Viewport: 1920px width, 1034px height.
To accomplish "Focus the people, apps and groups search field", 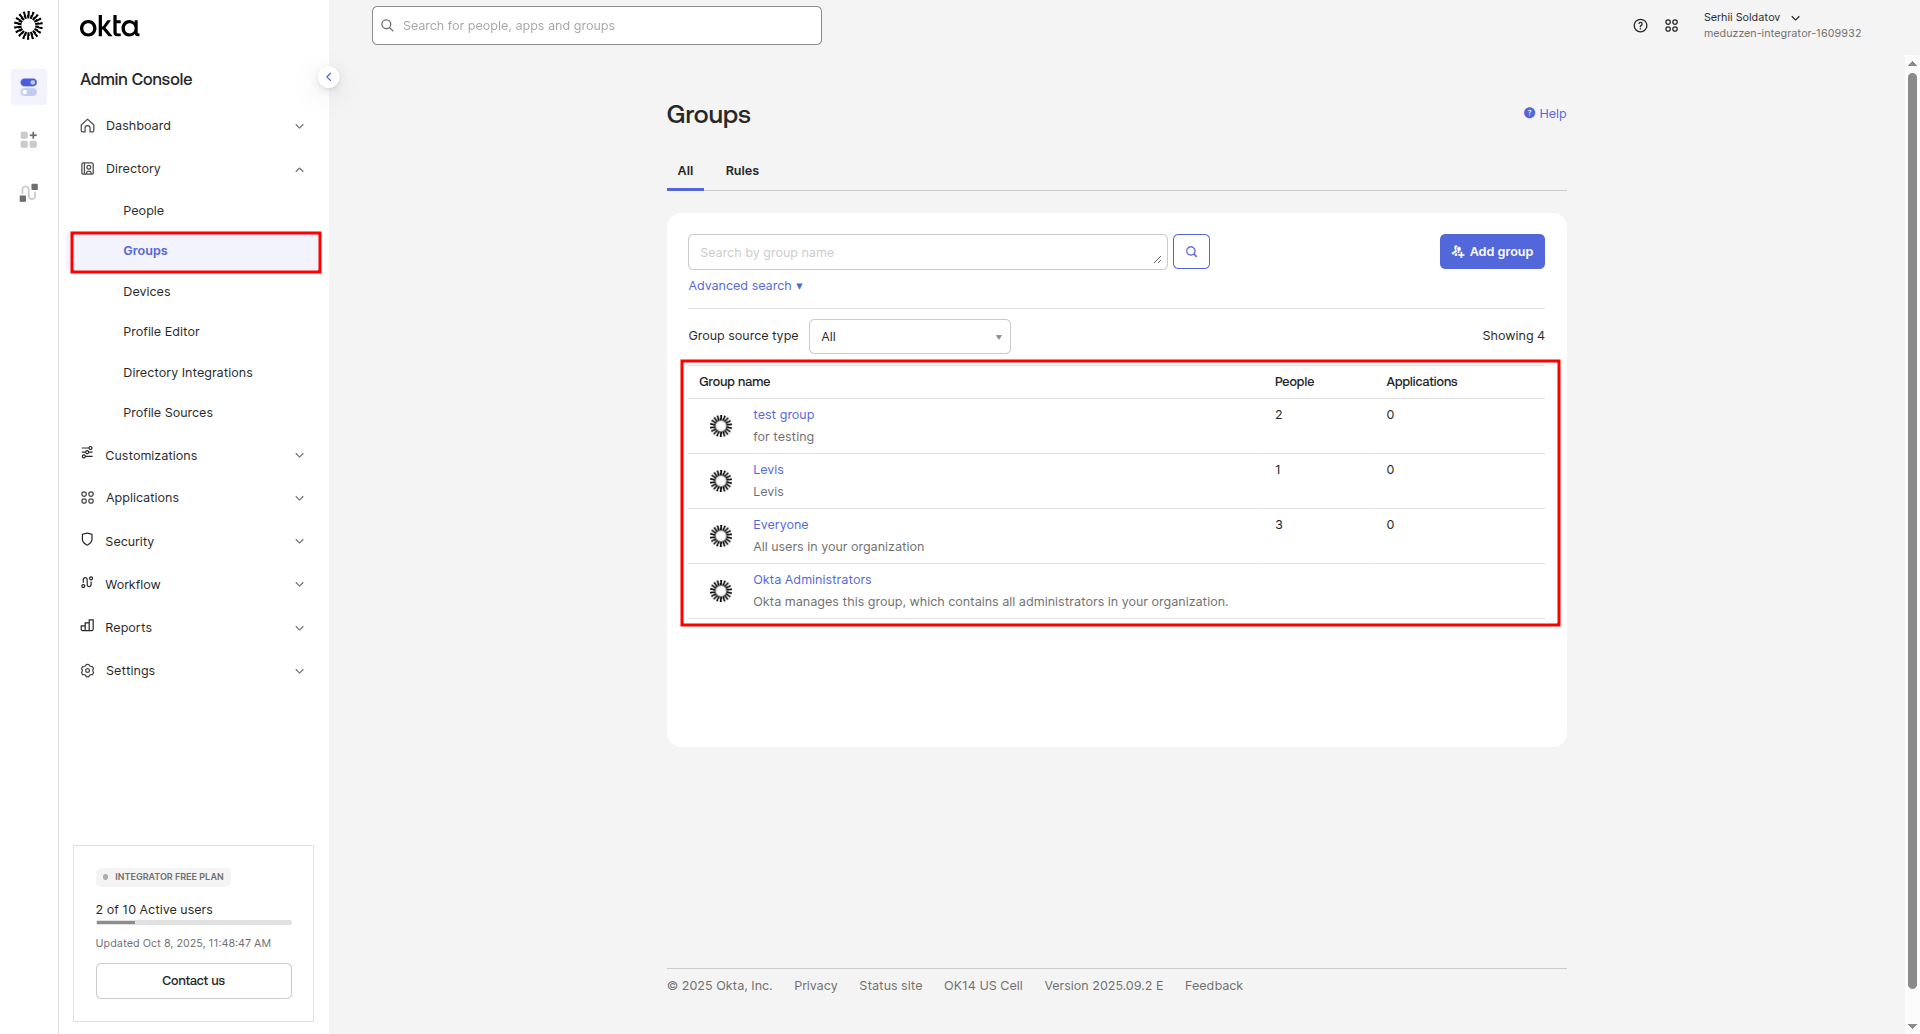I will click(597, 26).
